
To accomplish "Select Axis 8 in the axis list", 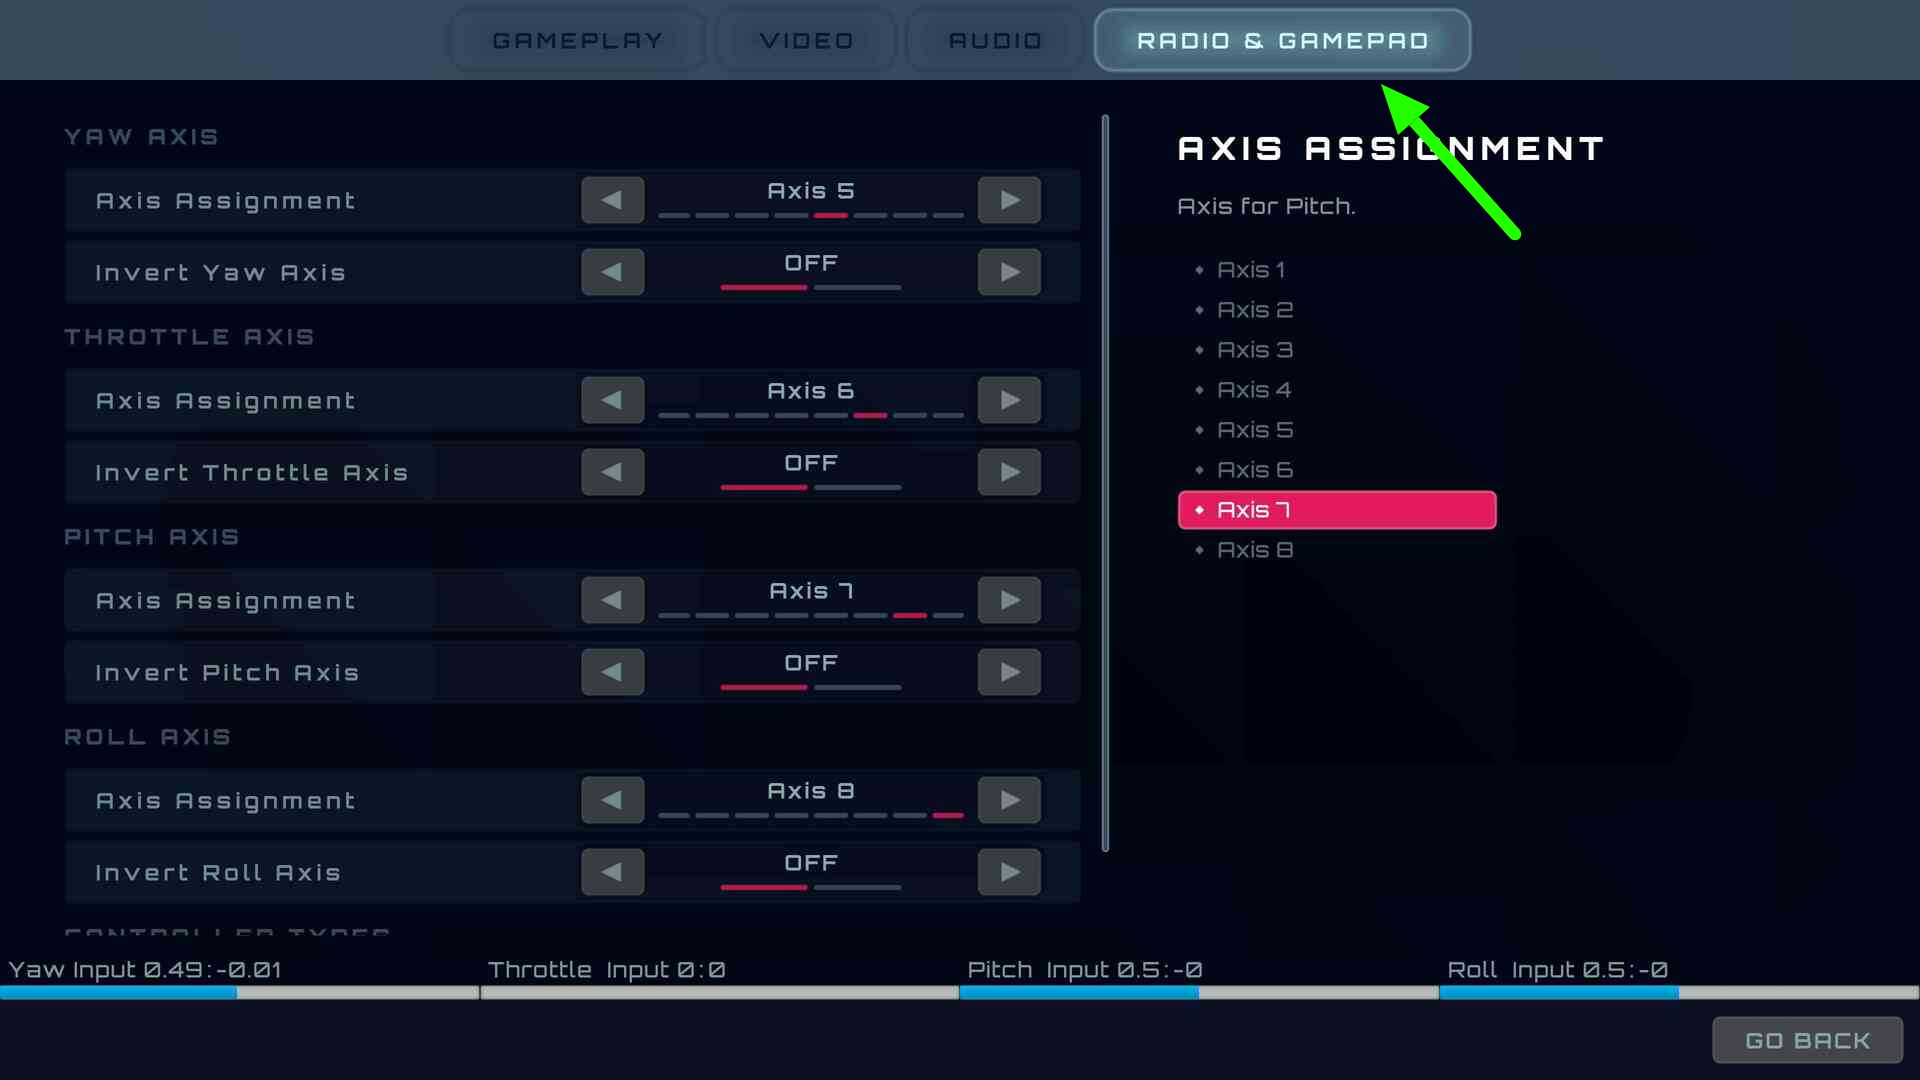I will (x=1254, y=550).
